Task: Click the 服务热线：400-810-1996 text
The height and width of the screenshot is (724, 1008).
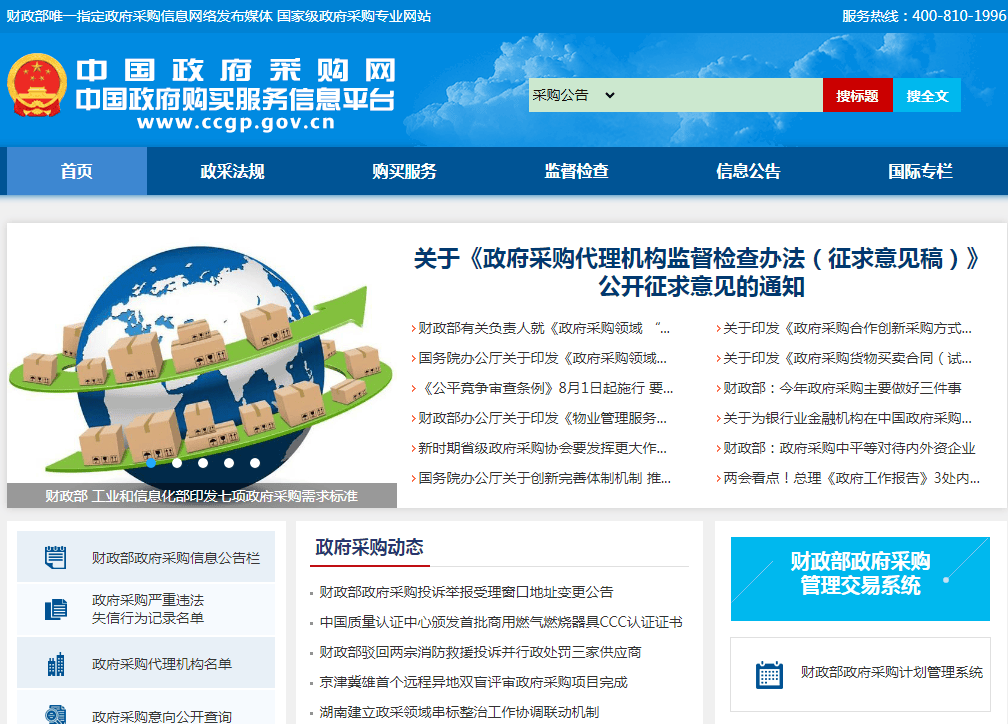Action: [x=924, y=16]
